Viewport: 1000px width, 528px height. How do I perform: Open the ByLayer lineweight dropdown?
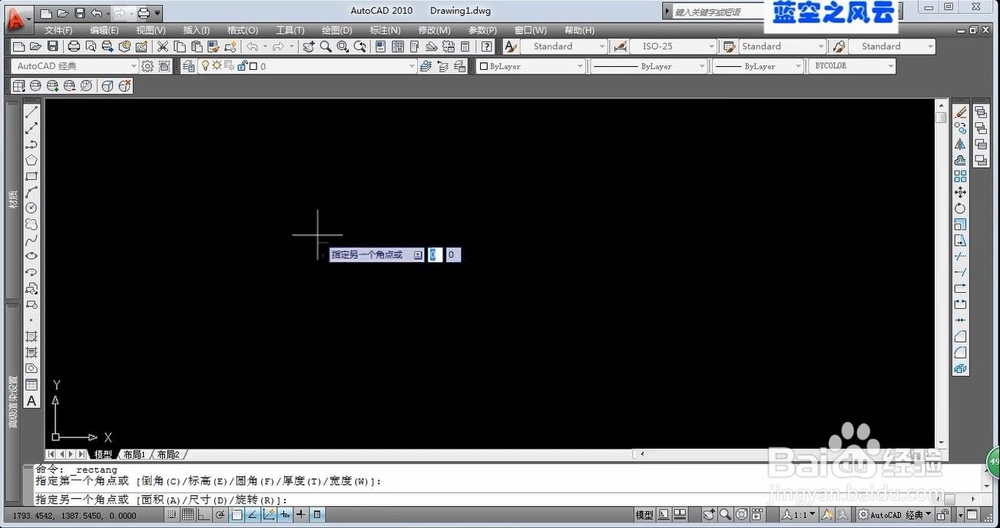pos(758,66)
